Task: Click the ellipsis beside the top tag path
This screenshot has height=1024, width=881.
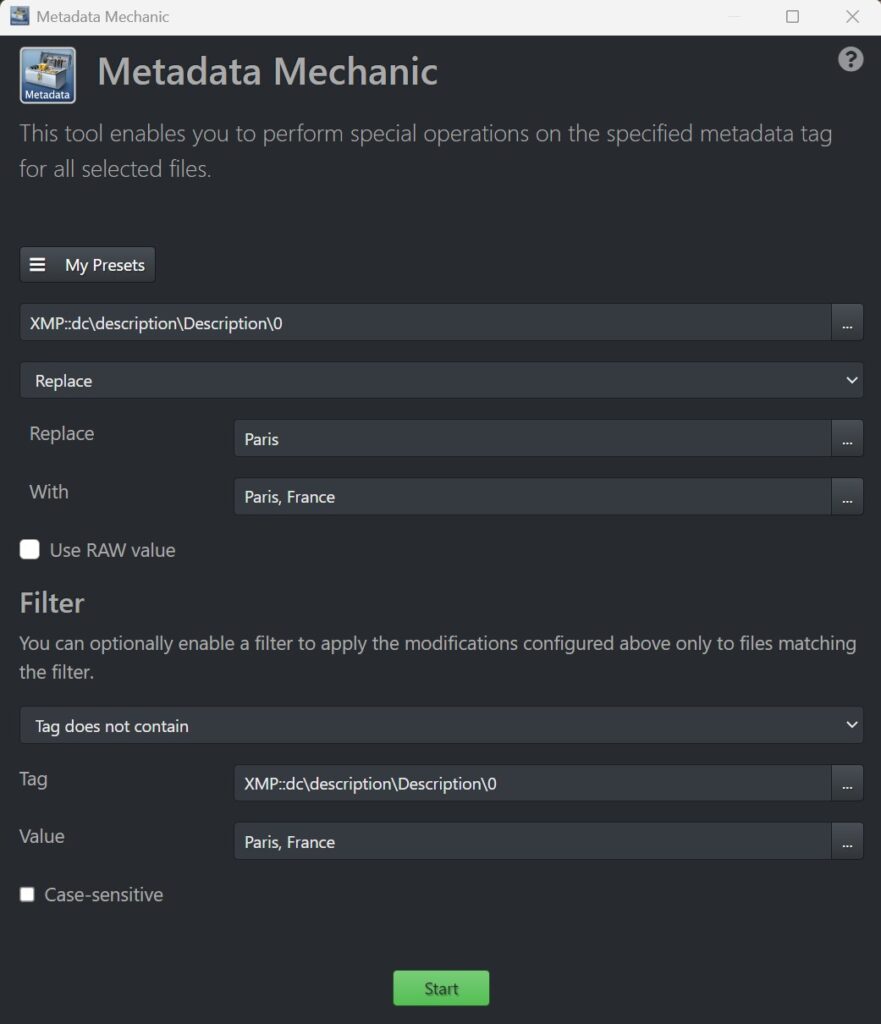Action: [x=847, y=322]
